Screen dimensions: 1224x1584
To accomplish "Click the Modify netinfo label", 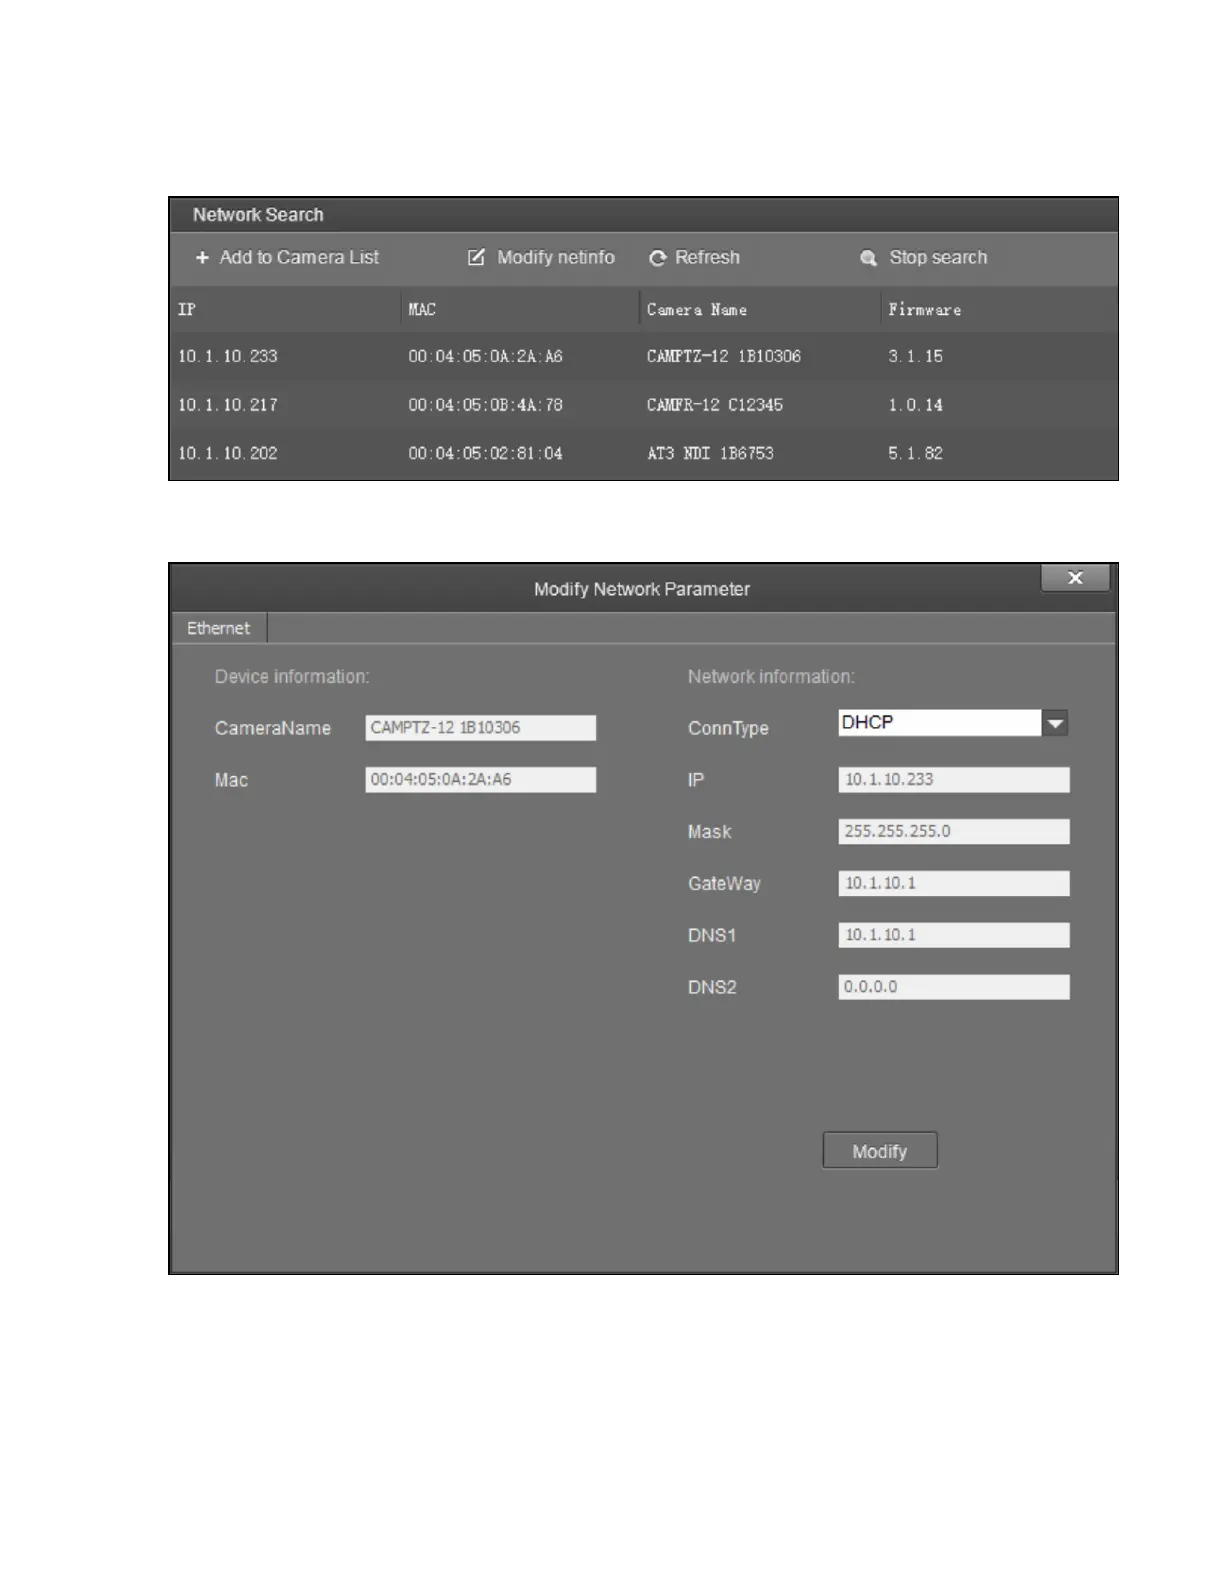I will (x=556, y=257).
